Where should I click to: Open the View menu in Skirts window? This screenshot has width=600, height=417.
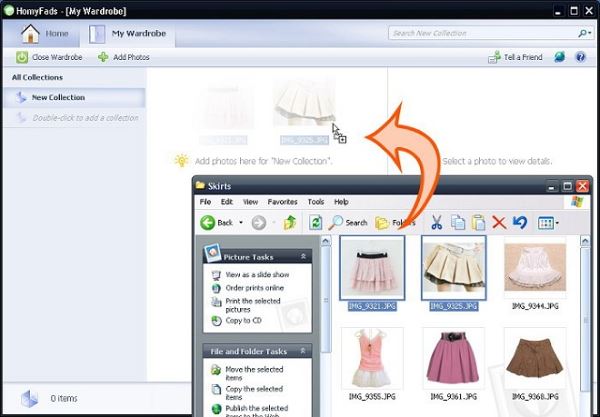point(250,202)
